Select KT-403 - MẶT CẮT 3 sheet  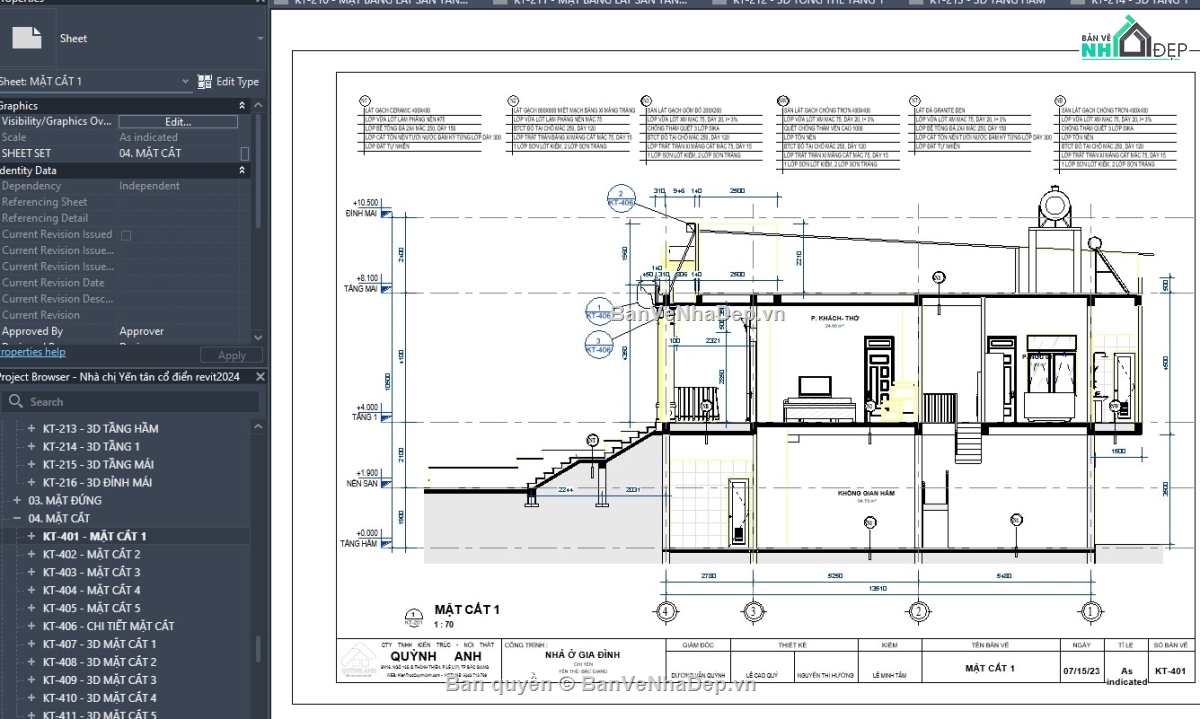point(91,572)
